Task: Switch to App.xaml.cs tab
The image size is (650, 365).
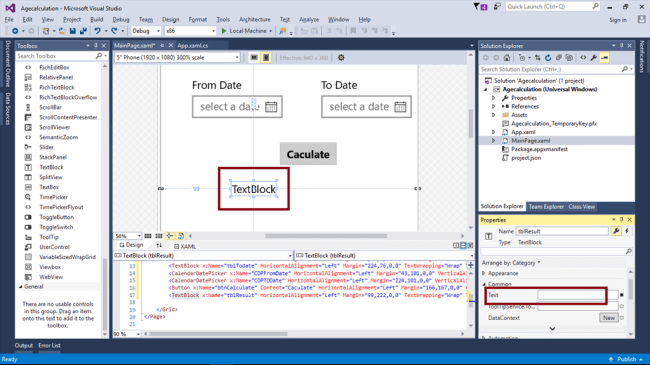Action: pyautogui.click(x=193, y=46)
